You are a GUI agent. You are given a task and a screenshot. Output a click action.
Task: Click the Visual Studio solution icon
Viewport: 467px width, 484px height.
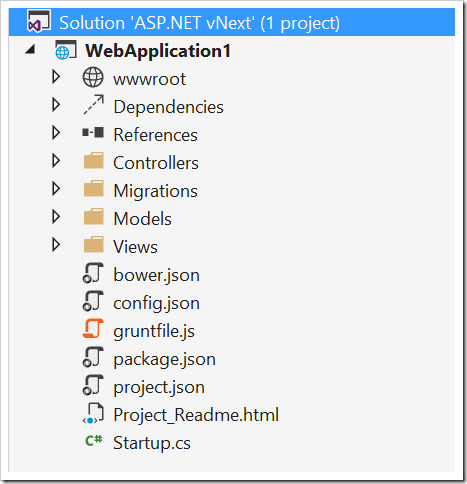39,22
